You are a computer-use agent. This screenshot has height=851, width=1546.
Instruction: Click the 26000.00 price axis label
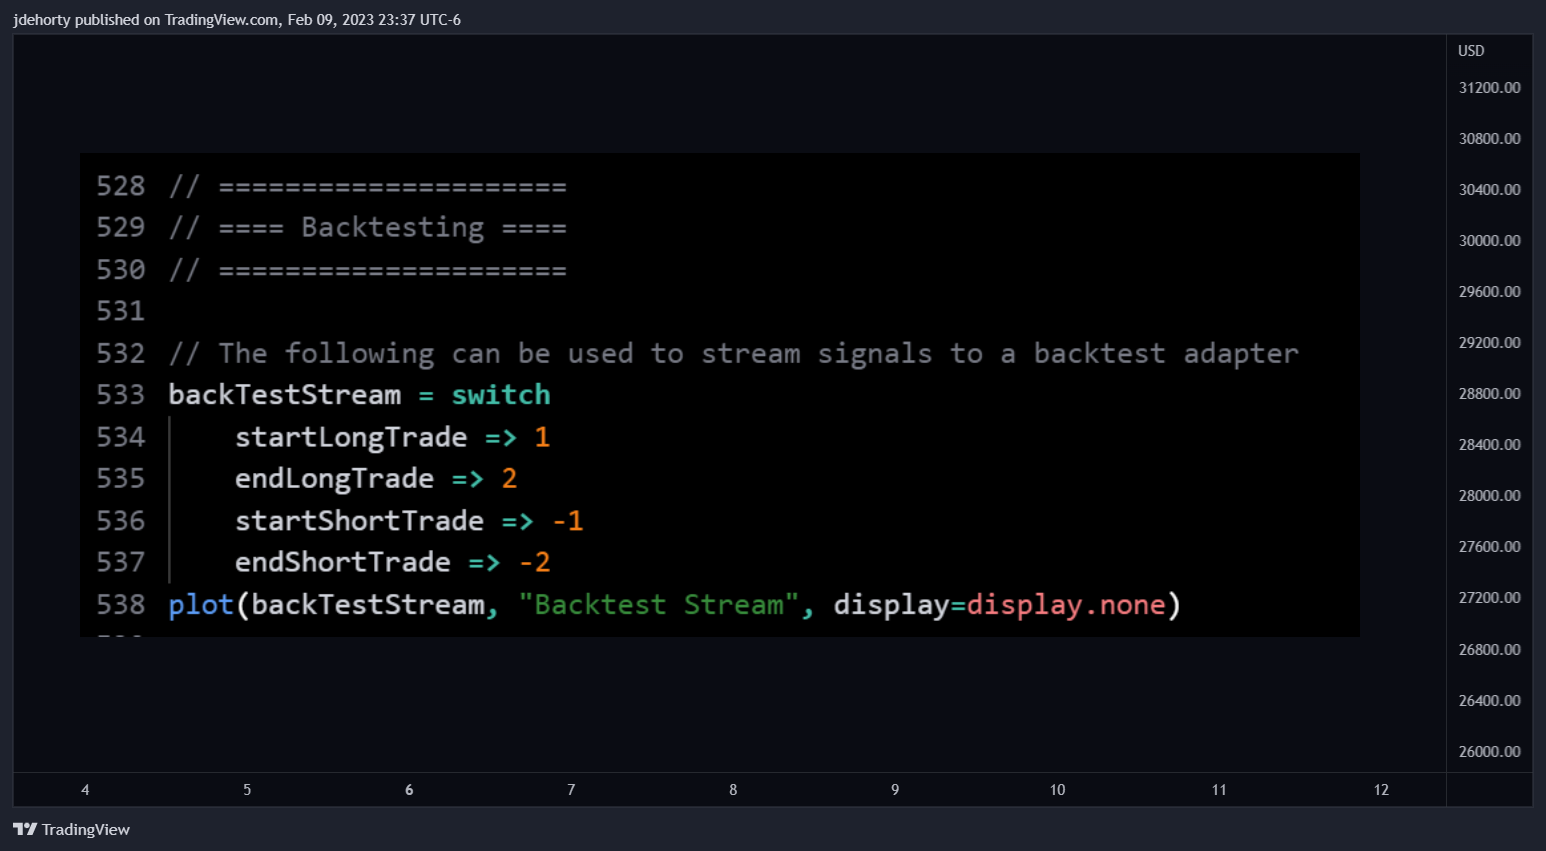(1489, 752)
